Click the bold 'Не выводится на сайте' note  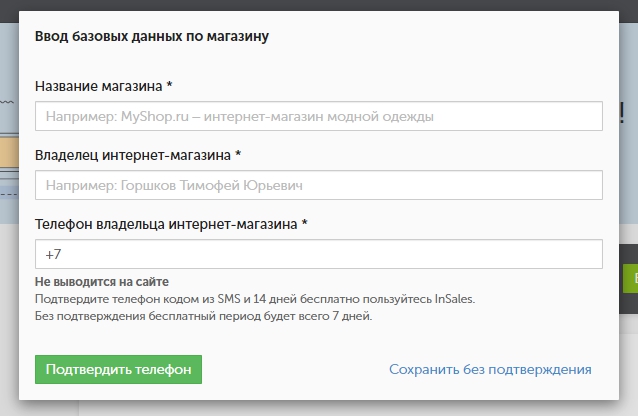click(x=102, y=282)
